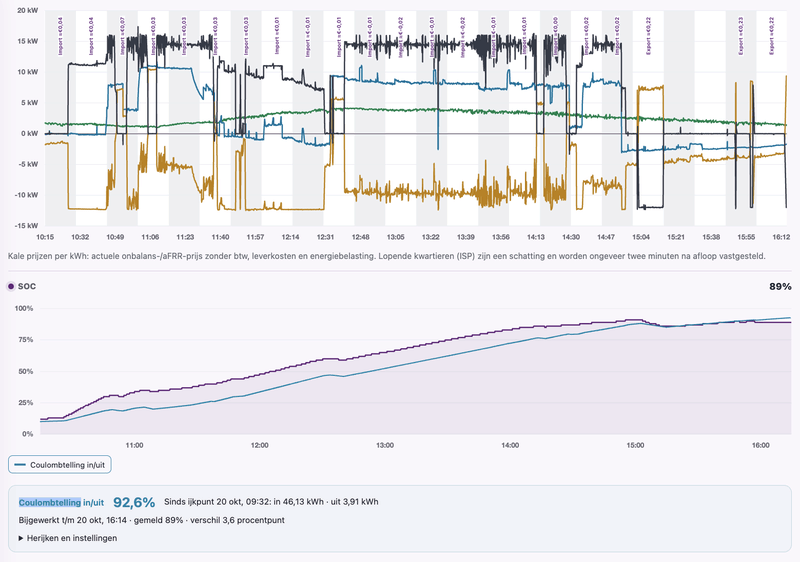Click the 16:12 time label
The width and height of the screenshot is (800, 562).
pyautogui.click(x=781, y=237)
